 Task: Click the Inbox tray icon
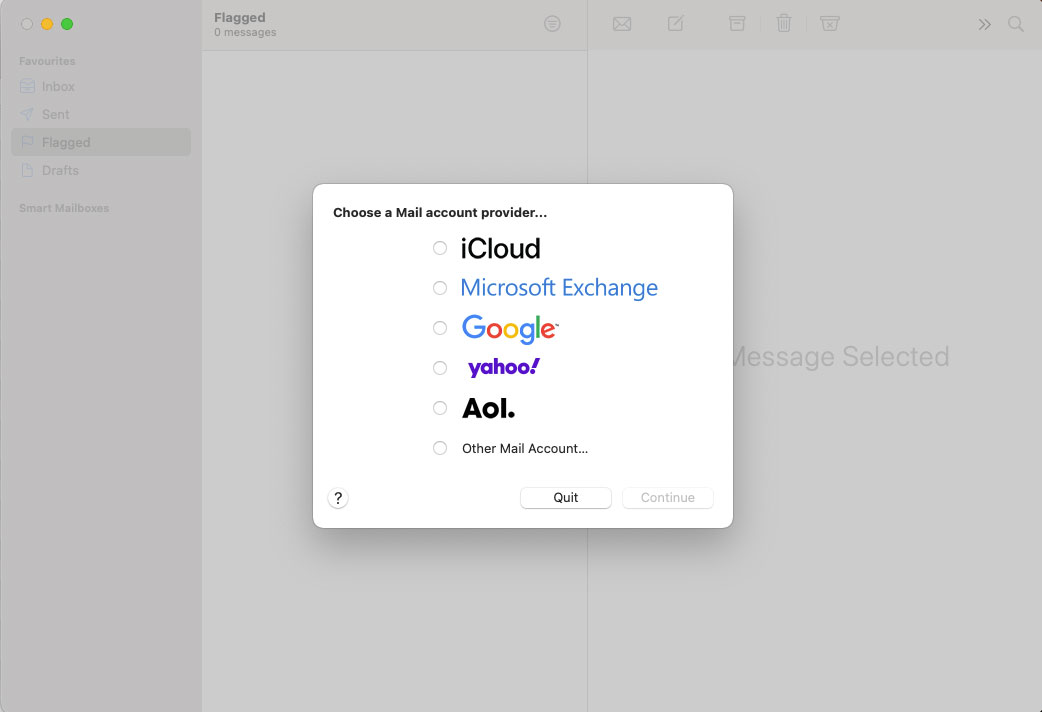tap(27, 86)
